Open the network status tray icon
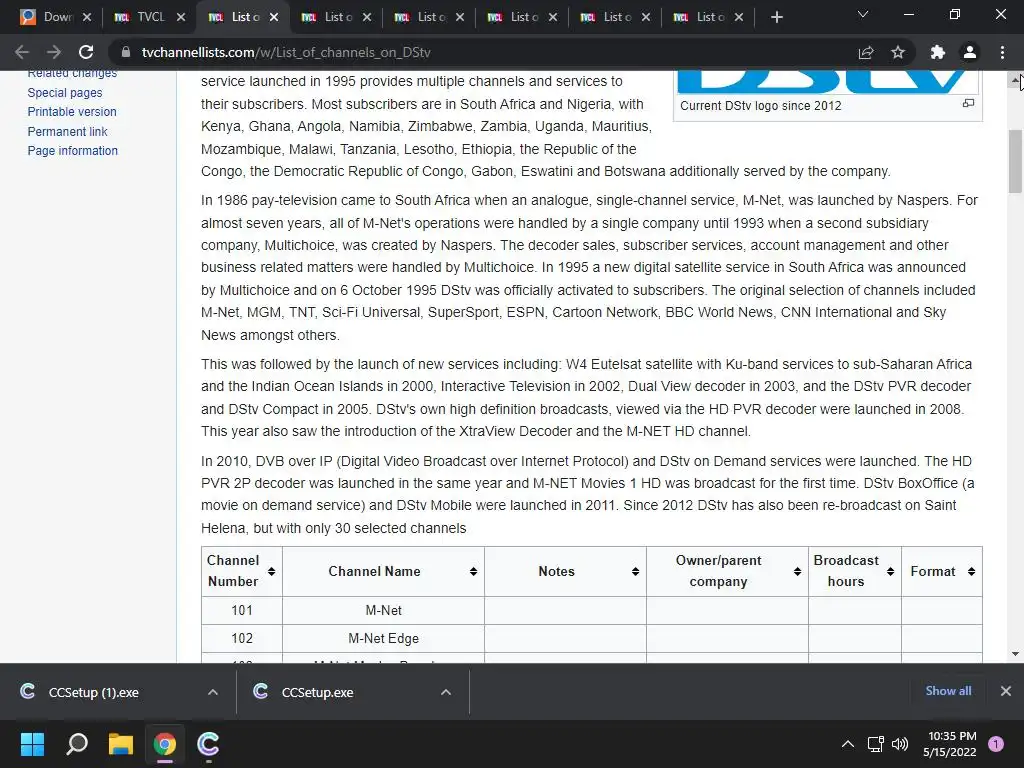This screenshot has height=768, width=1024. 875,744
